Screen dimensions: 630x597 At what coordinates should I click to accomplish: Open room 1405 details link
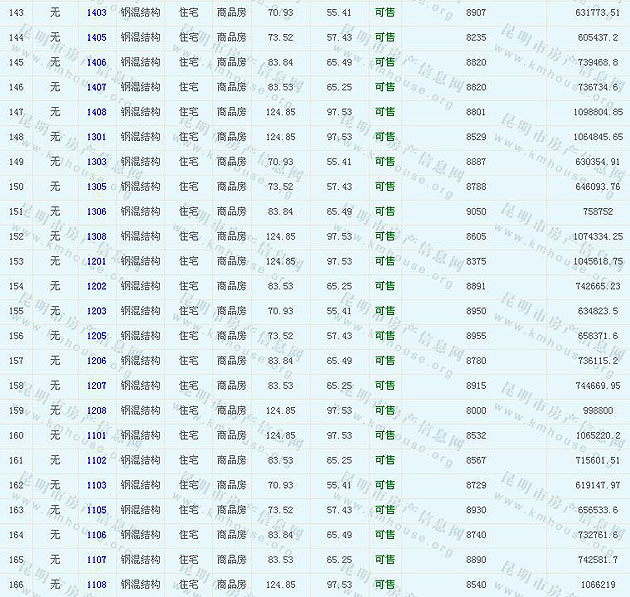[97, 37]
